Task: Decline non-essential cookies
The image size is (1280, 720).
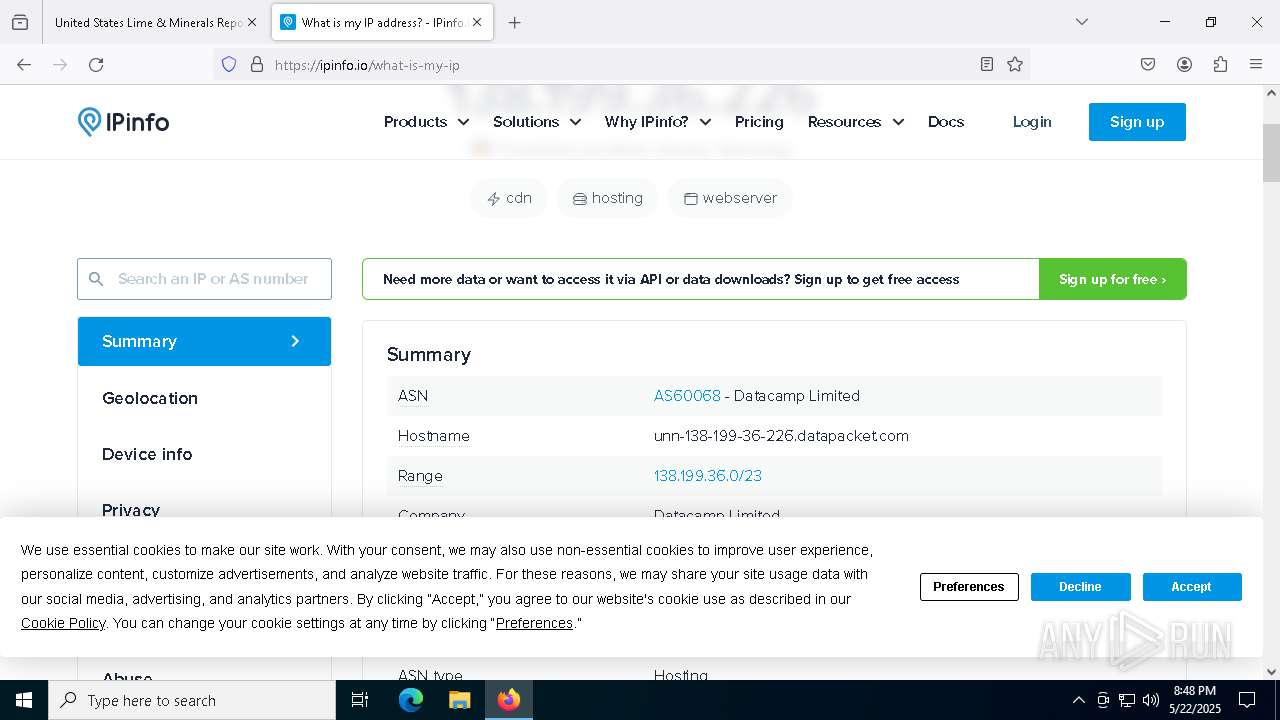Action: pyautogui.click(x=1080, y=587)
